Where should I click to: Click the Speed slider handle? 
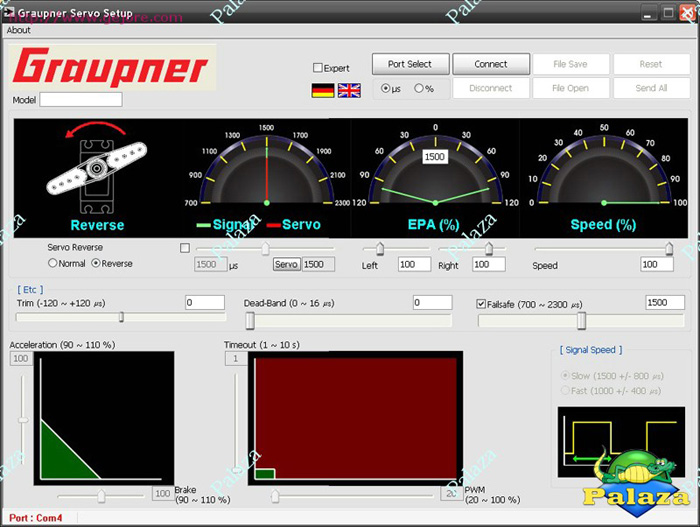(x=669, y=248)
